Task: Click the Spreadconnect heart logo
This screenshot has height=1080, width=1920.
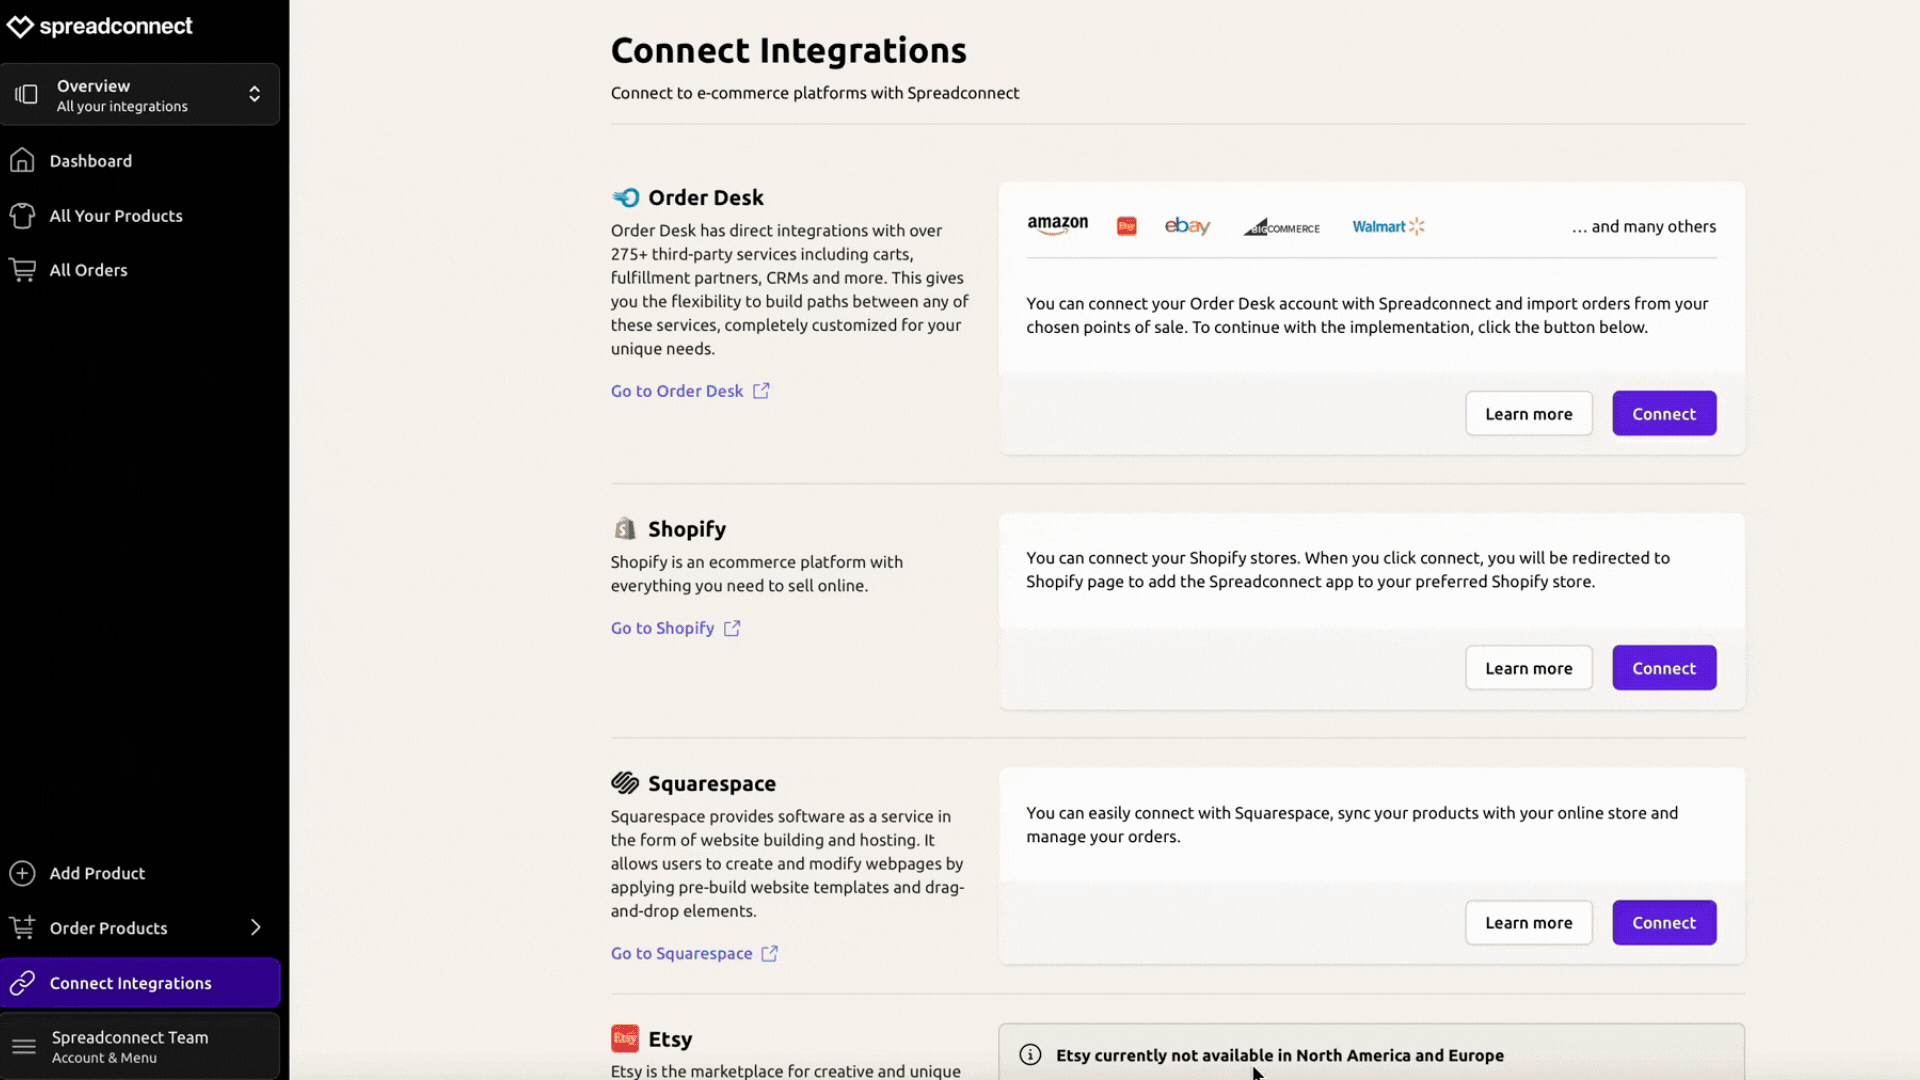Action: pyautogui.click(x=20, y=27)
